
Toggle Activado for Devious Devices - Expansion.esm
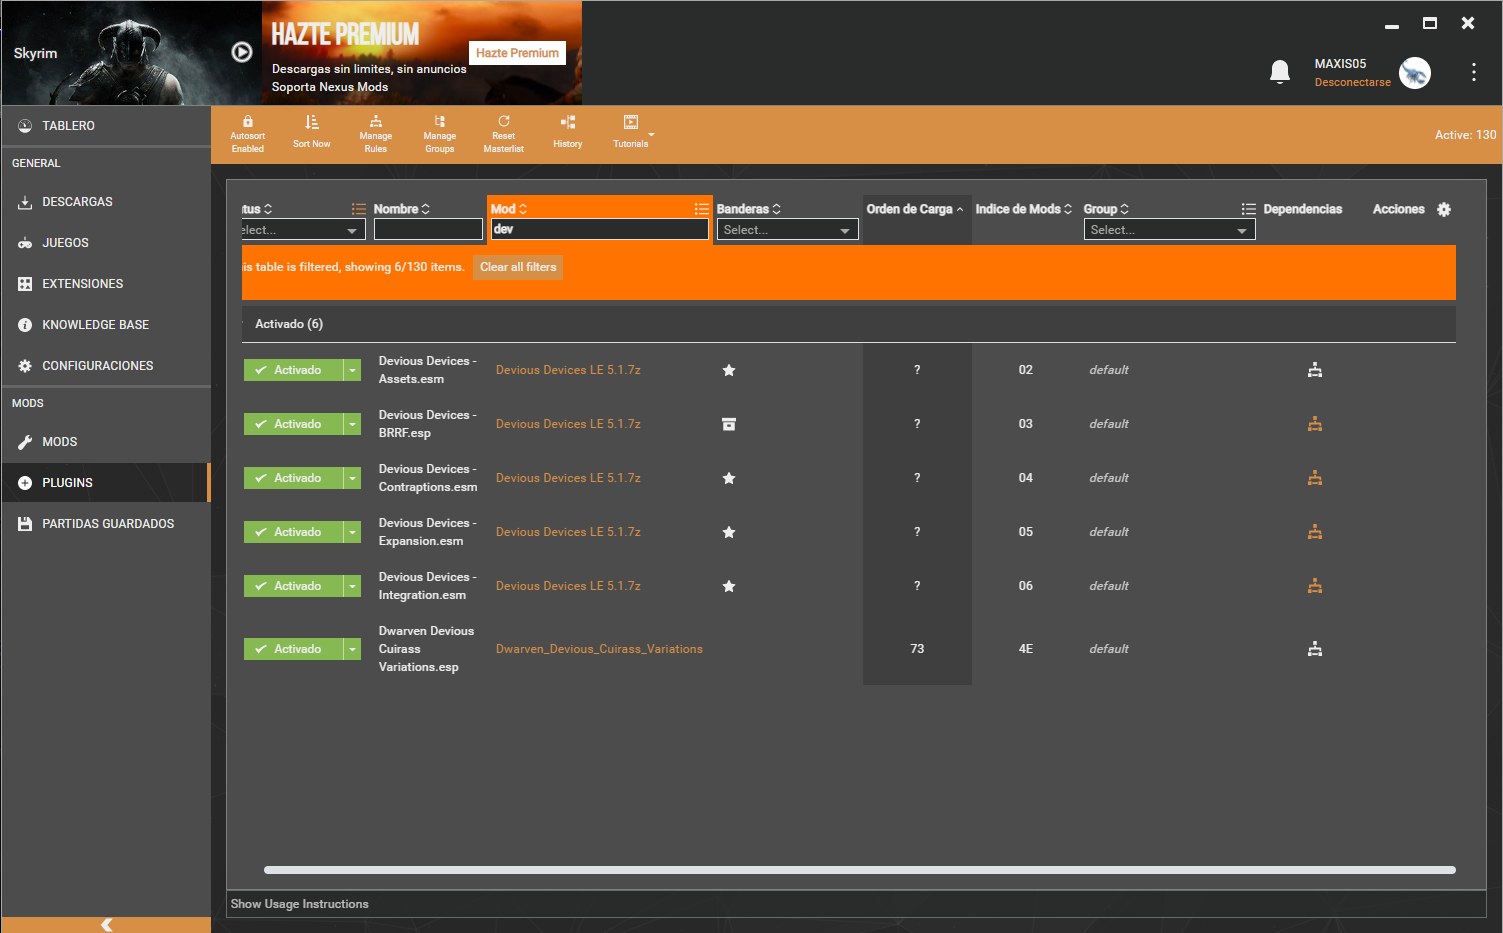(x=293, y=532)
